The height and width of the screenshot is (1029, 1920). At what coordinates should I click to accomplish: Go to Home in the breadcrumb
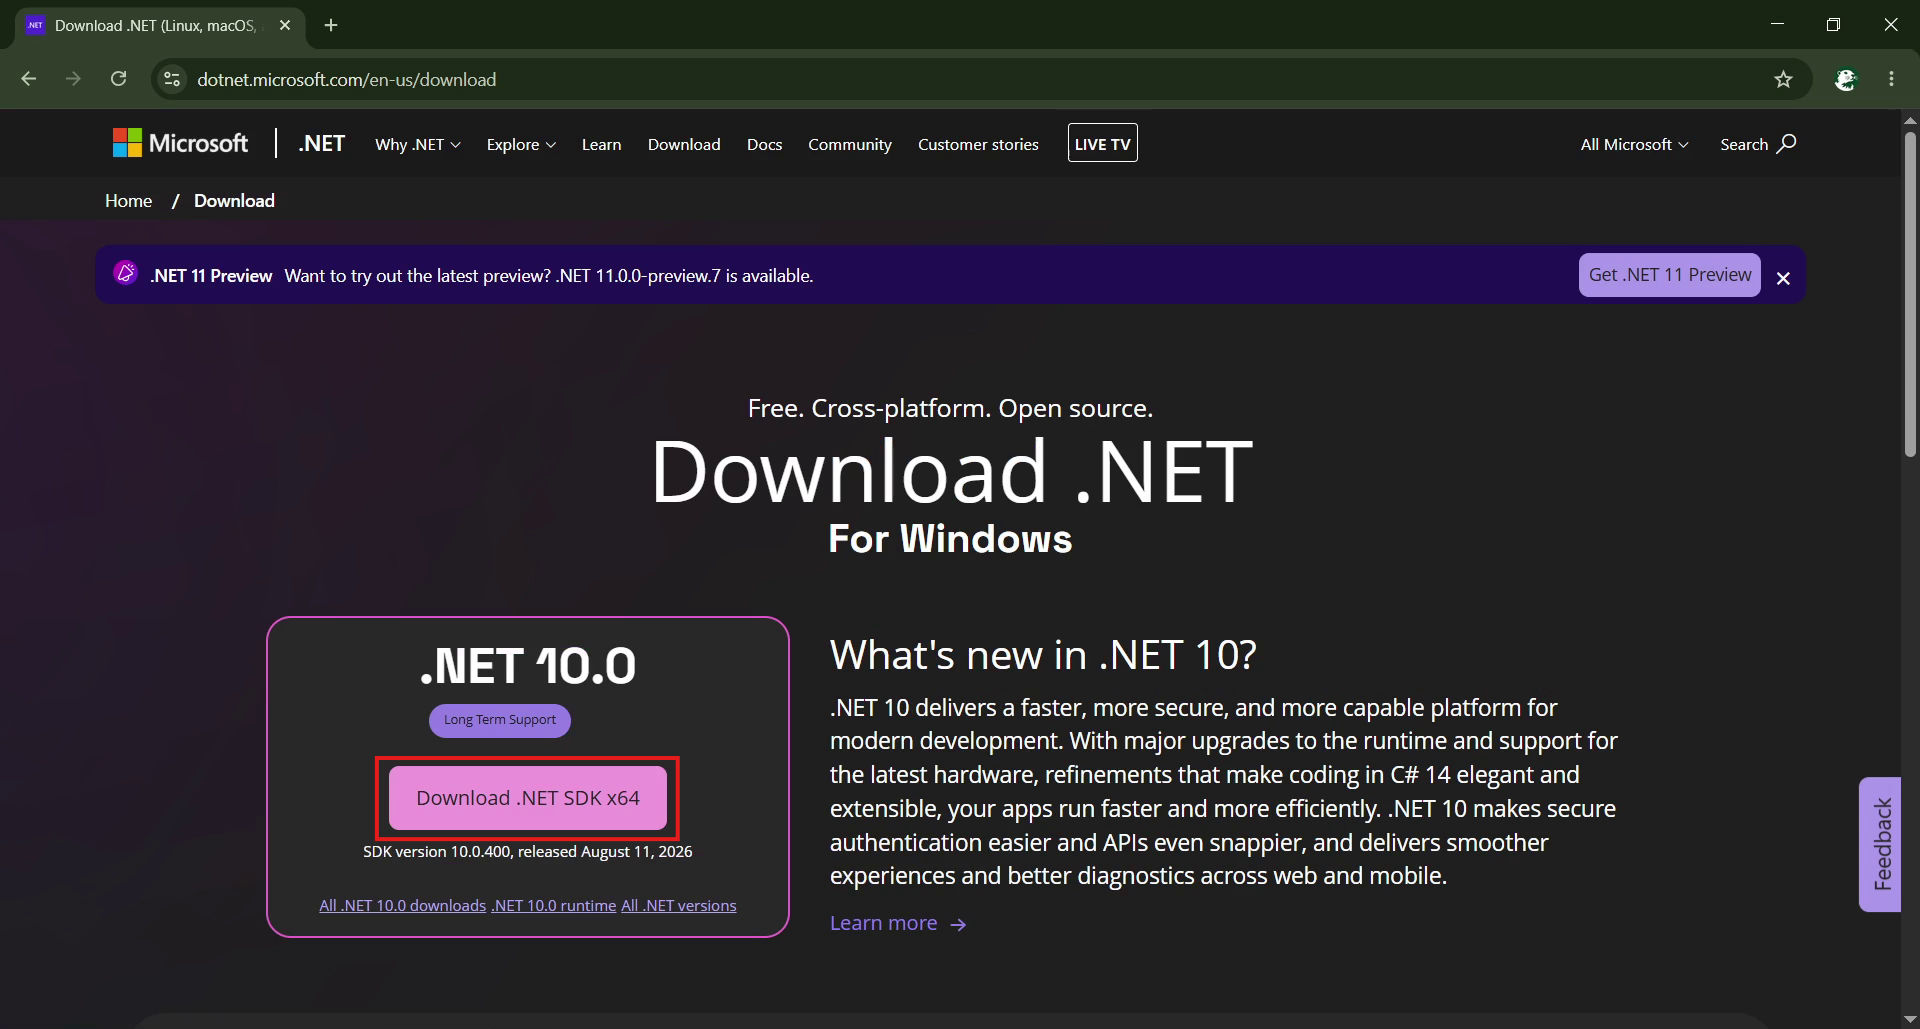click(x=129, y=201)
